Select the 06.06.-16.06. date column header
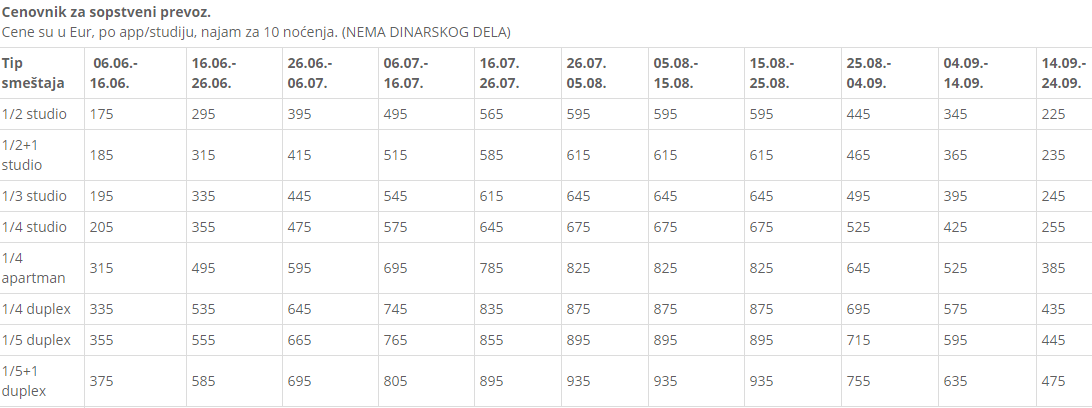 point(116,73)
